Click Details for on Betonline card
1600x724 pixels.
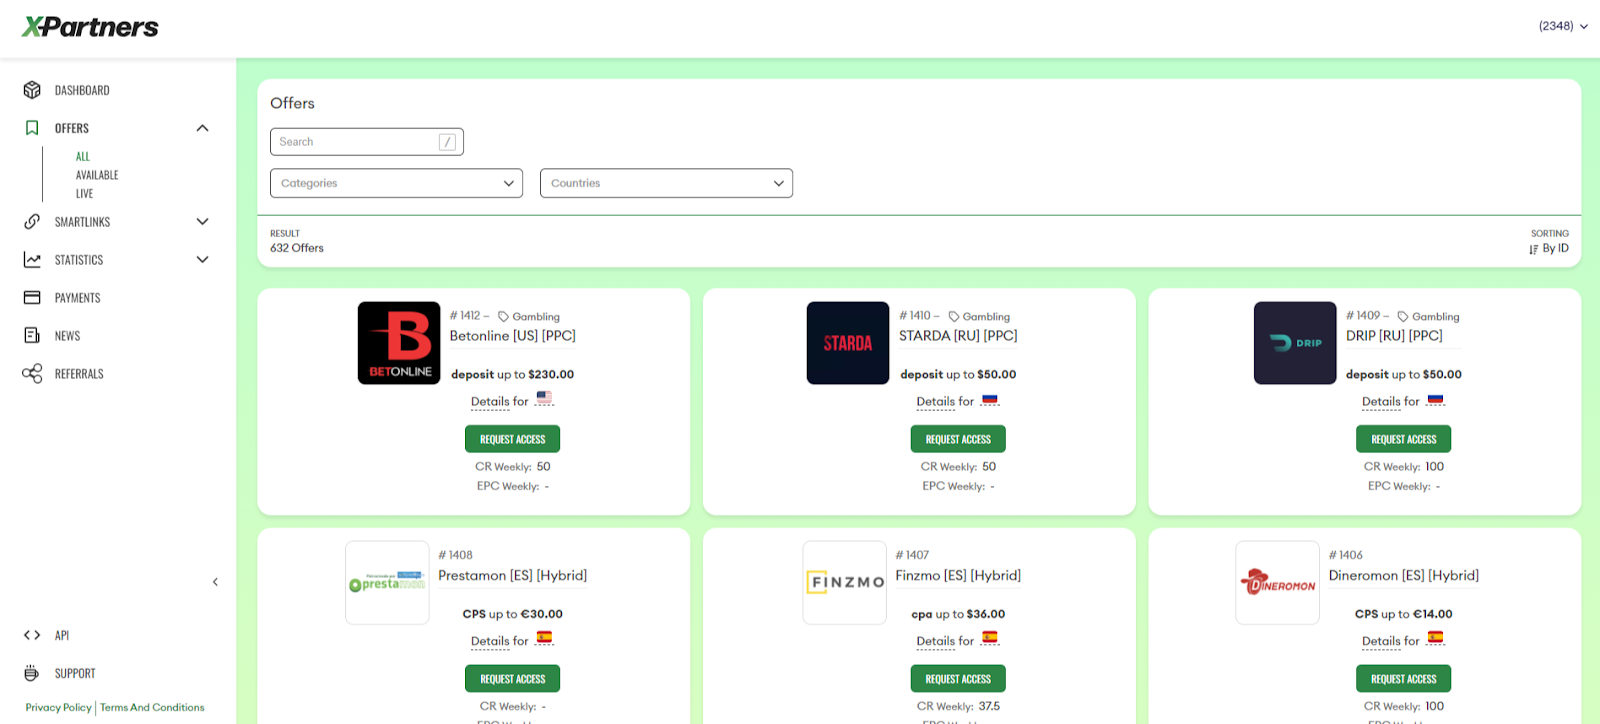tap(500, 402)
